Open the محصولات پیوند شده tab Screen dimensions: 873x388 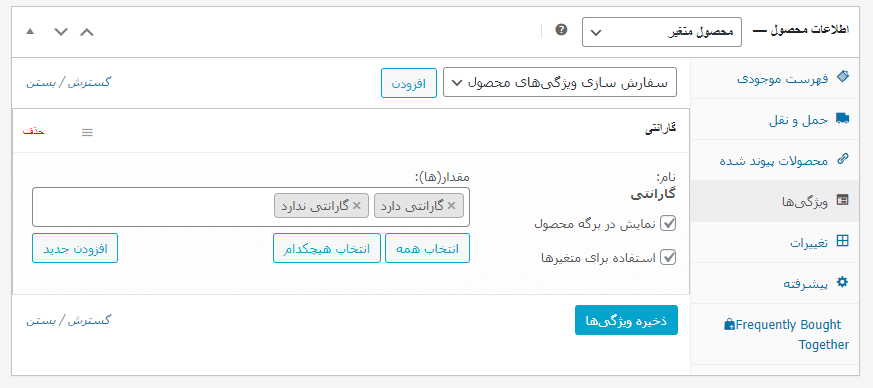click(x=782, y=160)
